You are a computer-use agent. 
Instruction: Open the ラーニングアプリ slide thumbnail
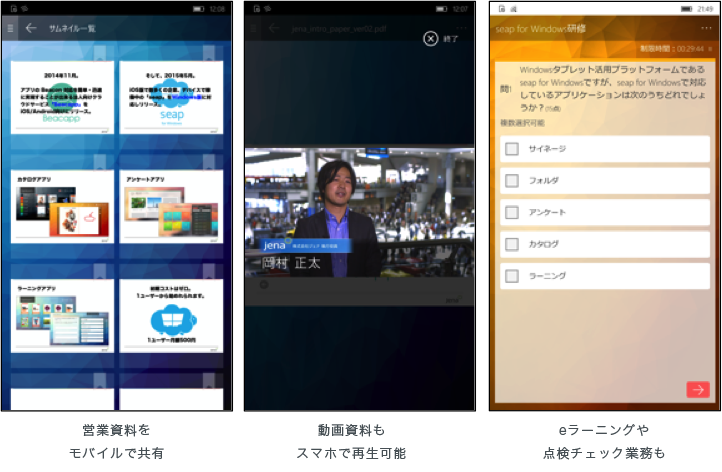[x=62, y=316]
